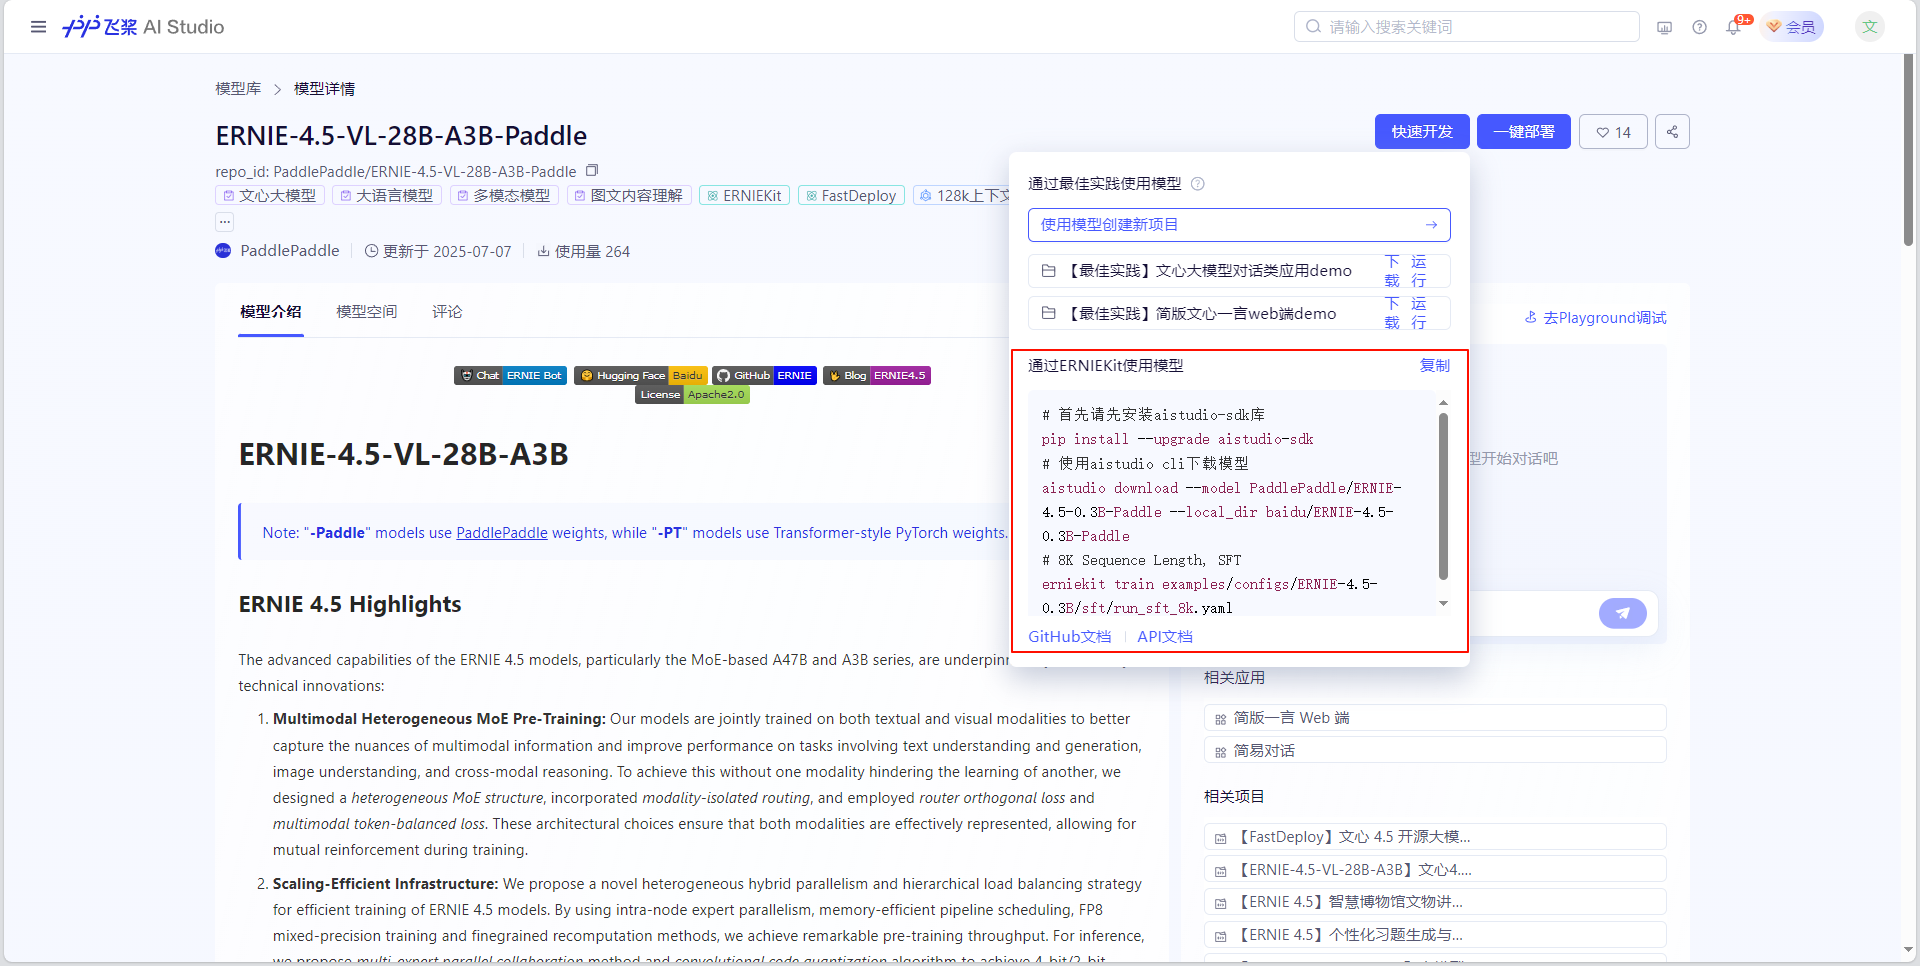1920x966 pixels.
Task: Select the 大语言模型 tag
Action: [x=387, y=196]
